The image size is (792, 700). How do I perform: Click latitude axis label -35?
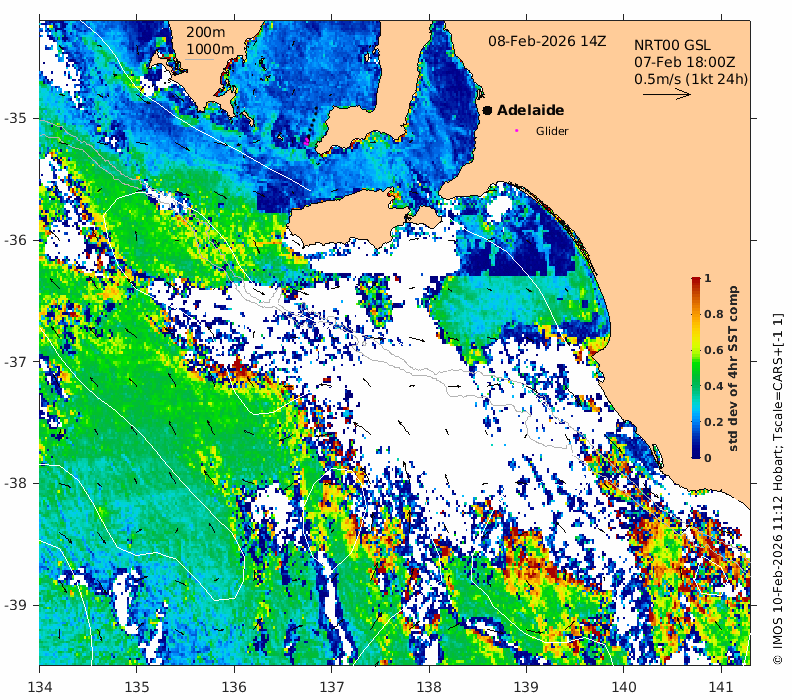coord(15,118)
